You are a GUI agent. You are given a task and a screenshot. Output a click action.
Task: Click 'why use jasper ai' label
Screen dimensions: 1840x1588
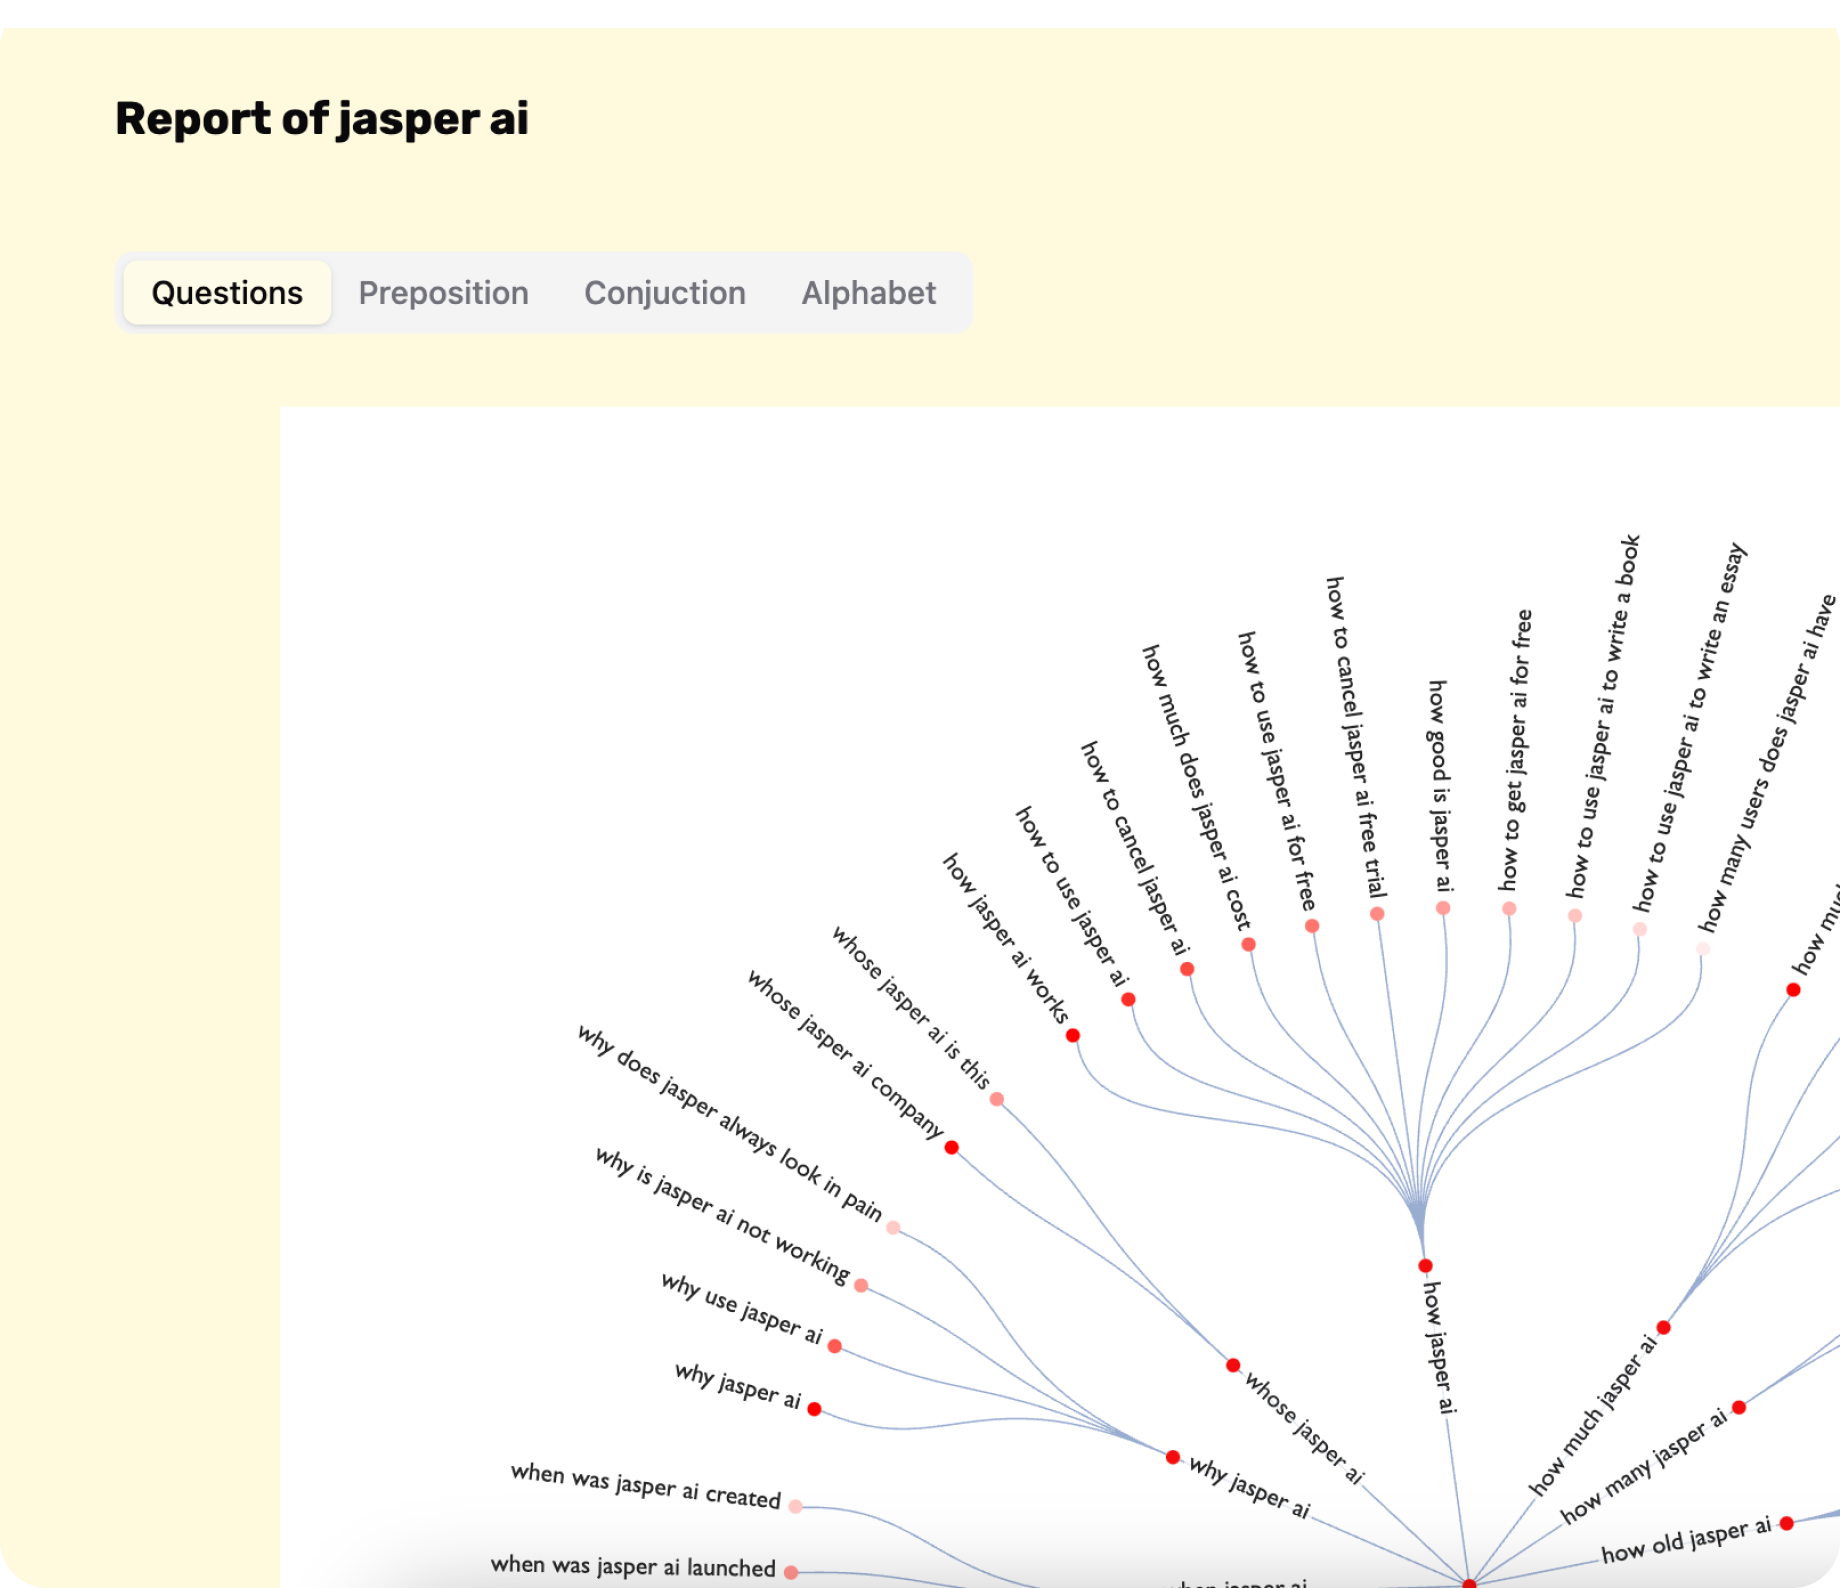pos(742,1309)
